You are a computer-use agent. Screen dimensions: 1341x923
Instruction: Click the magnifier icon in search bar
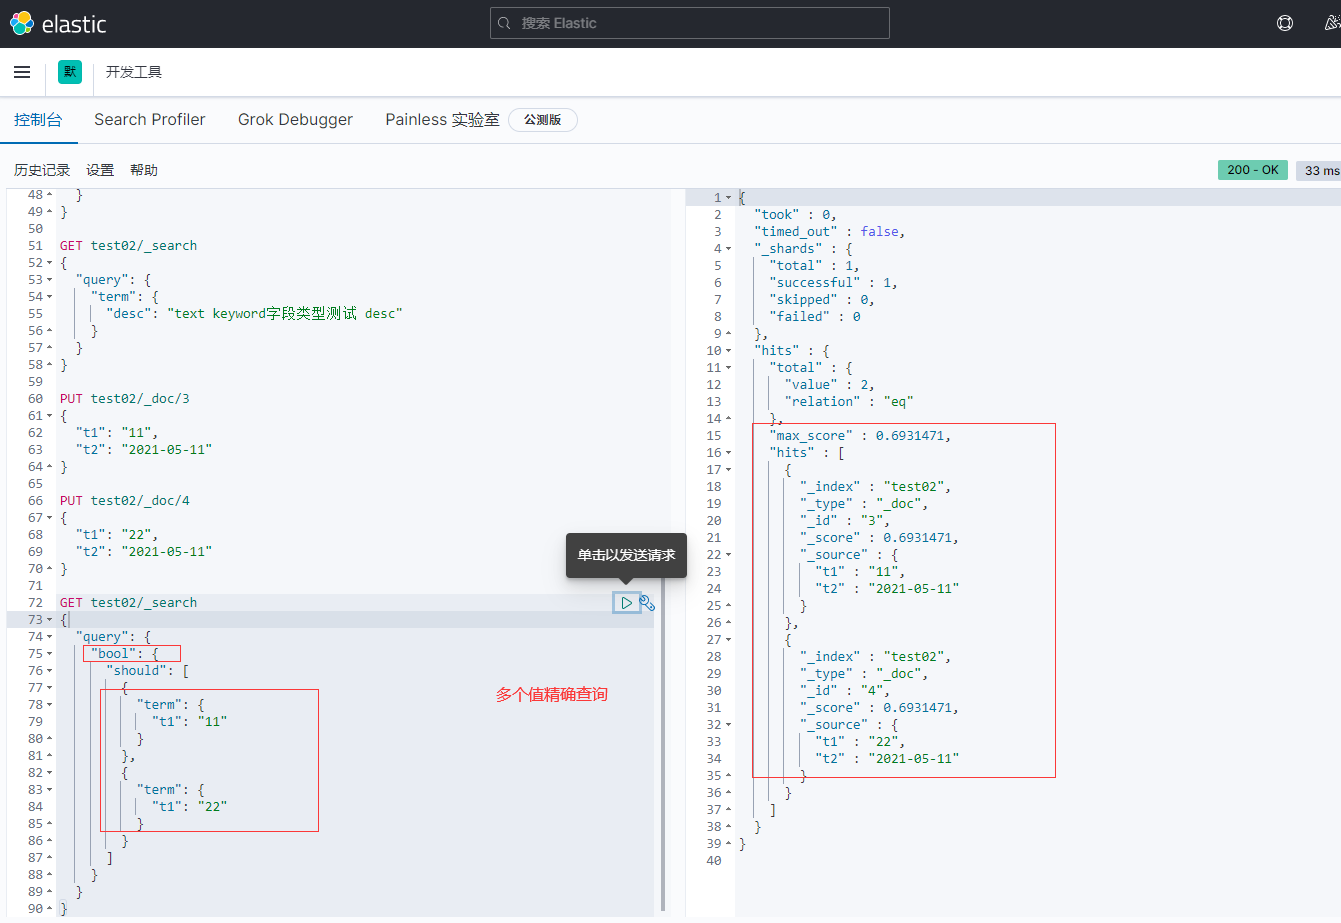coord(505,23)
